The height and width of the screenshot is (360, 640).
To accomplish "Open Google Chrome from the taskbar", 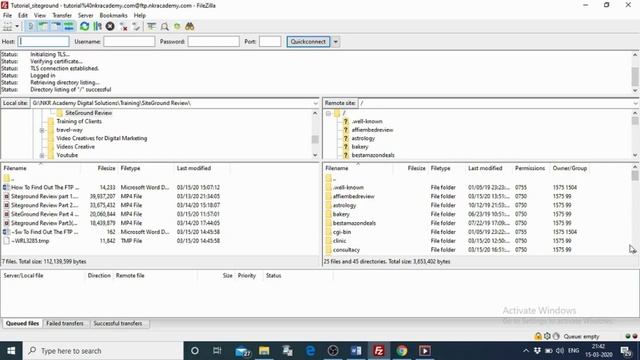I will [402, 351].
